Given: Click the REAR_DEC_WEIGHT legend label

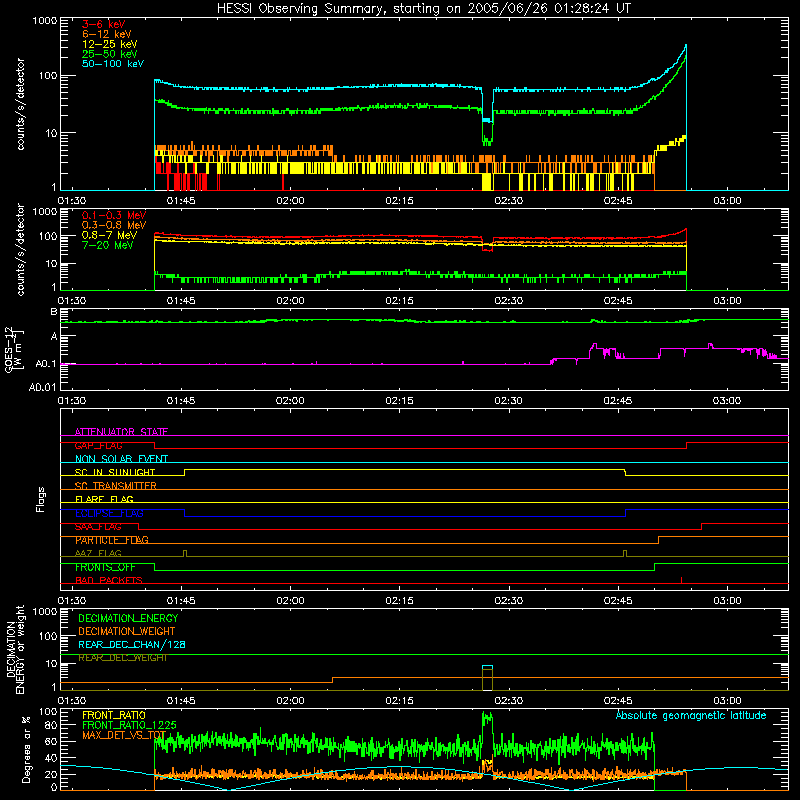Looking at the screenshot, I should click(122, 658).
